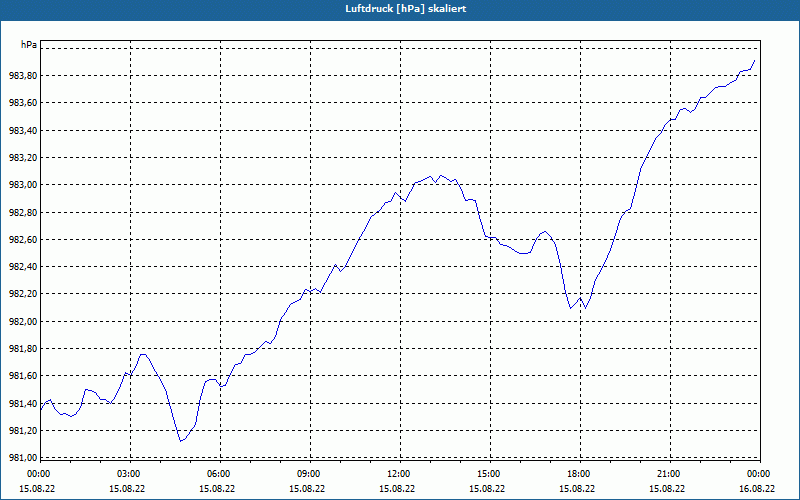Select the 16.08.22 date label

pos(757,489)
